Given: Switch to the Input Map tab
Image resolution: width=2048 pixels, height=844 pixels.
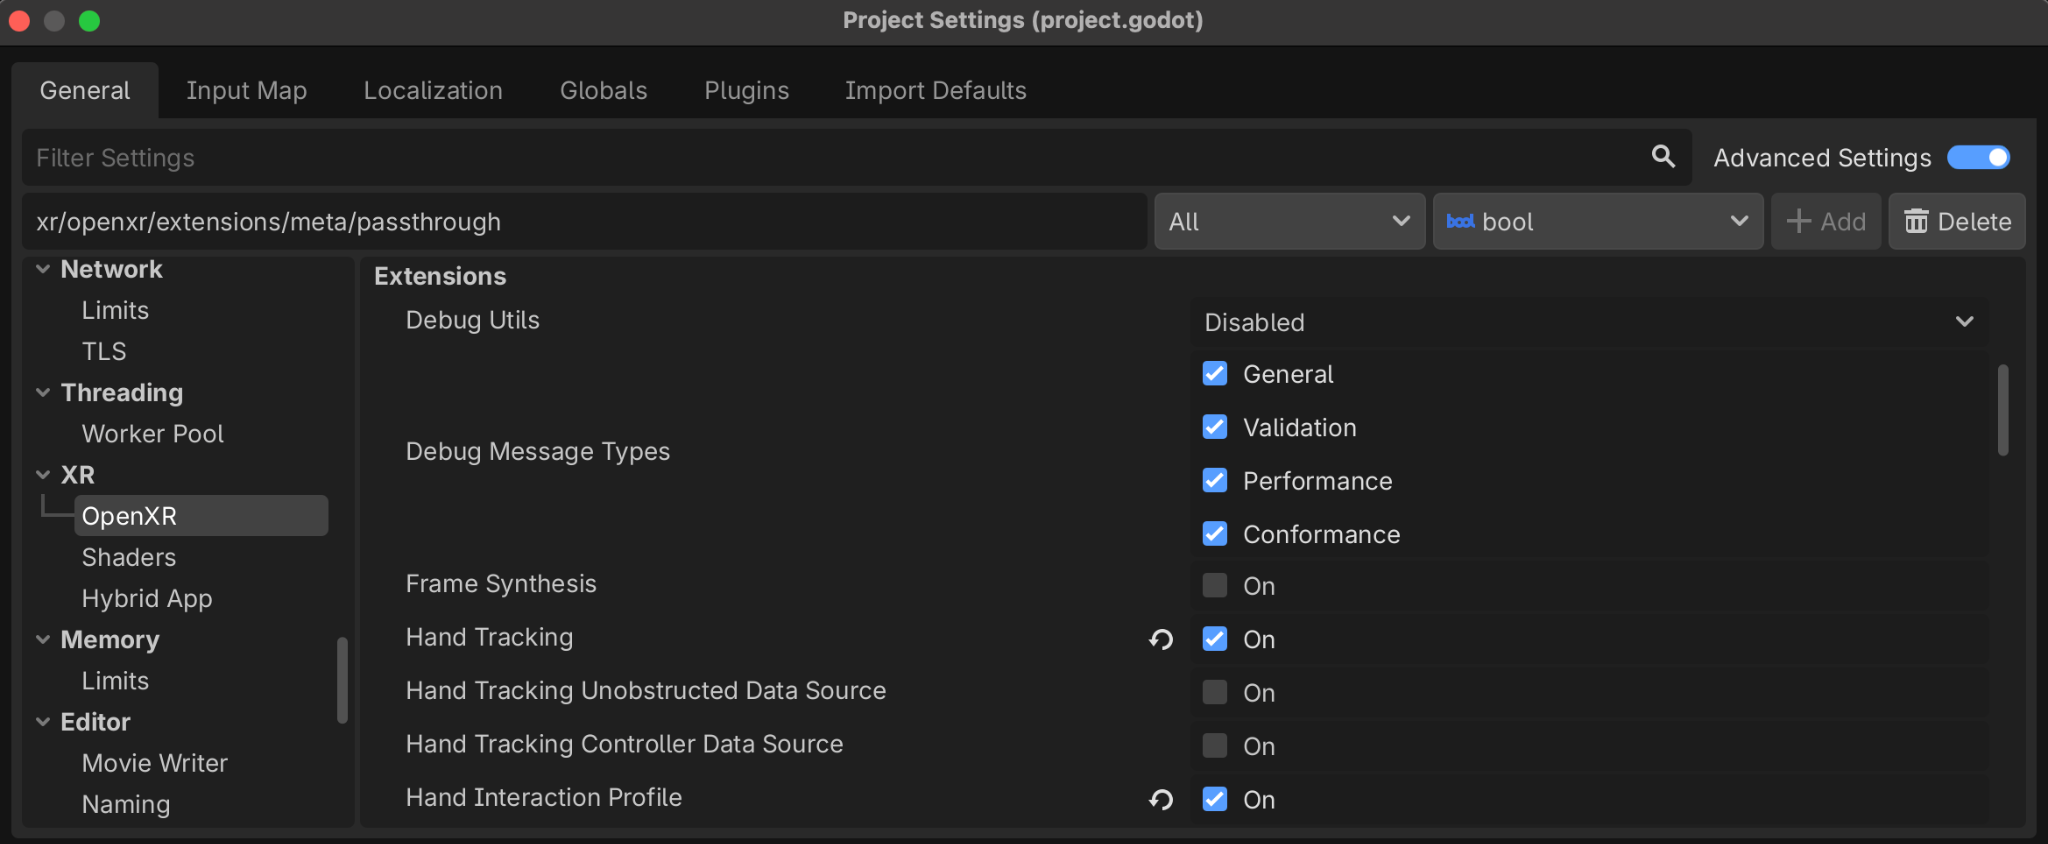Looking at the screenshot, I should (x=246, y=90).
